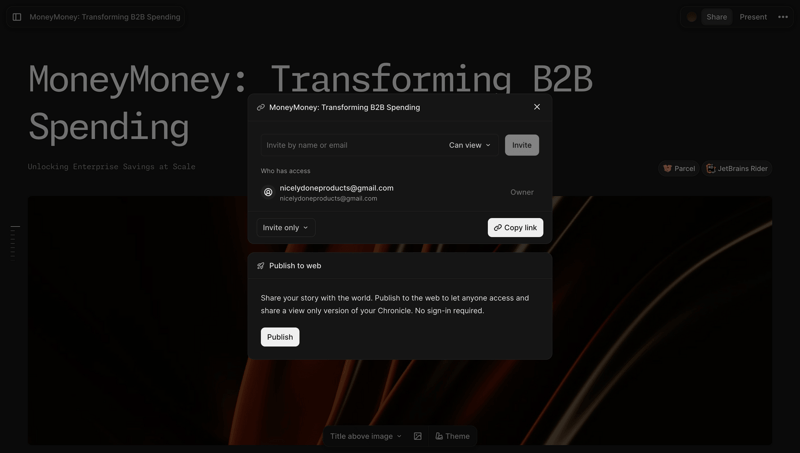800x453 pixels.
Task: Close the share dialog
Action: click(x=537, y=107)
